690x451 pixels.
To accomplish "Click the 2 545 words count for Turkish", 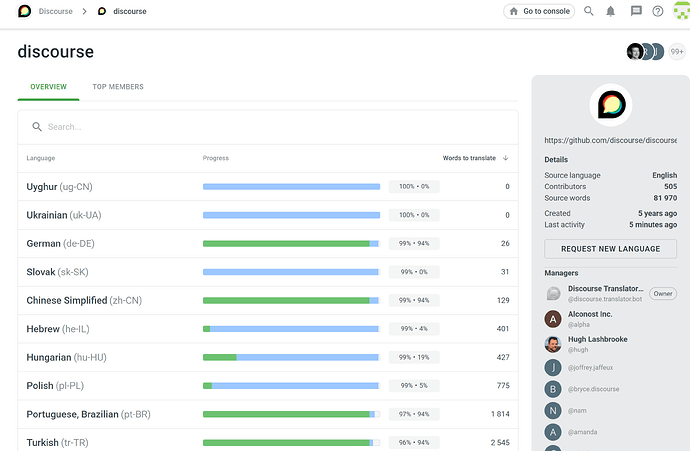I will point(500,443).
